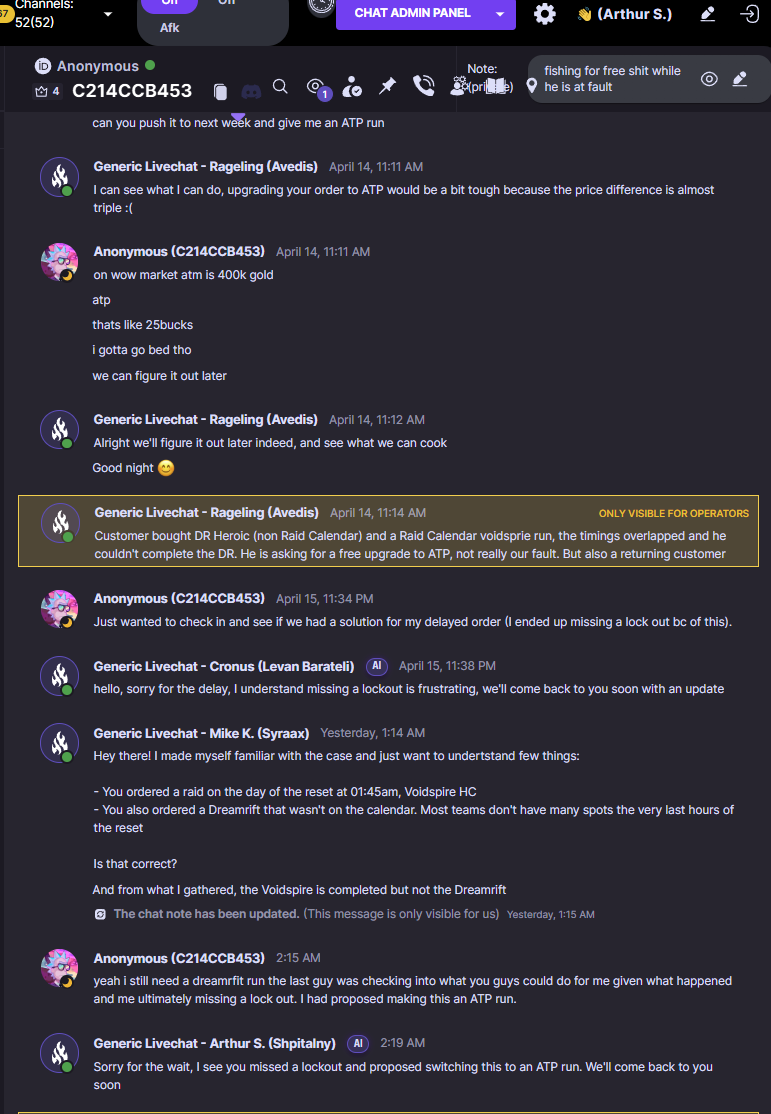Open search in this chat
Image resolution: width=771 pixels, height=1114 pixels.
tap(281, 87)
